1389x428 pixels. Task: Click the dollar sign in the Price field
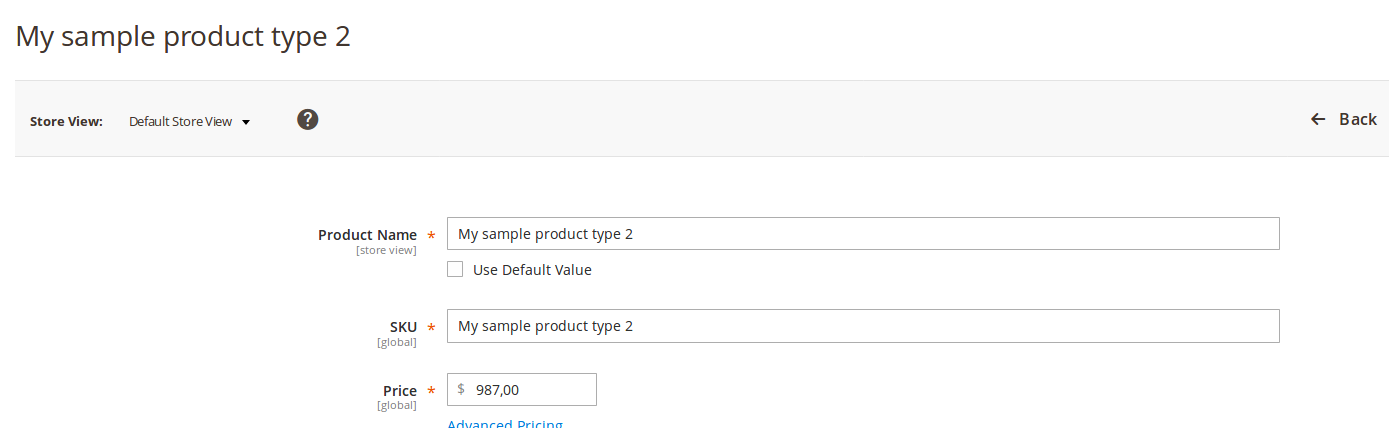point(461,389)
